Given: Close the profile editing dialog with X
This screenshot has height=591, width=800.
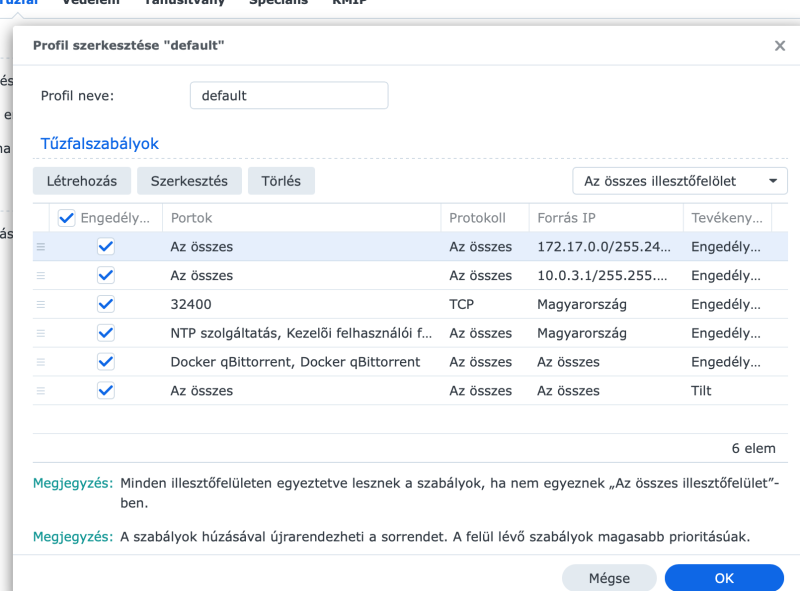Looking at the screenshot, I should 780,46.
